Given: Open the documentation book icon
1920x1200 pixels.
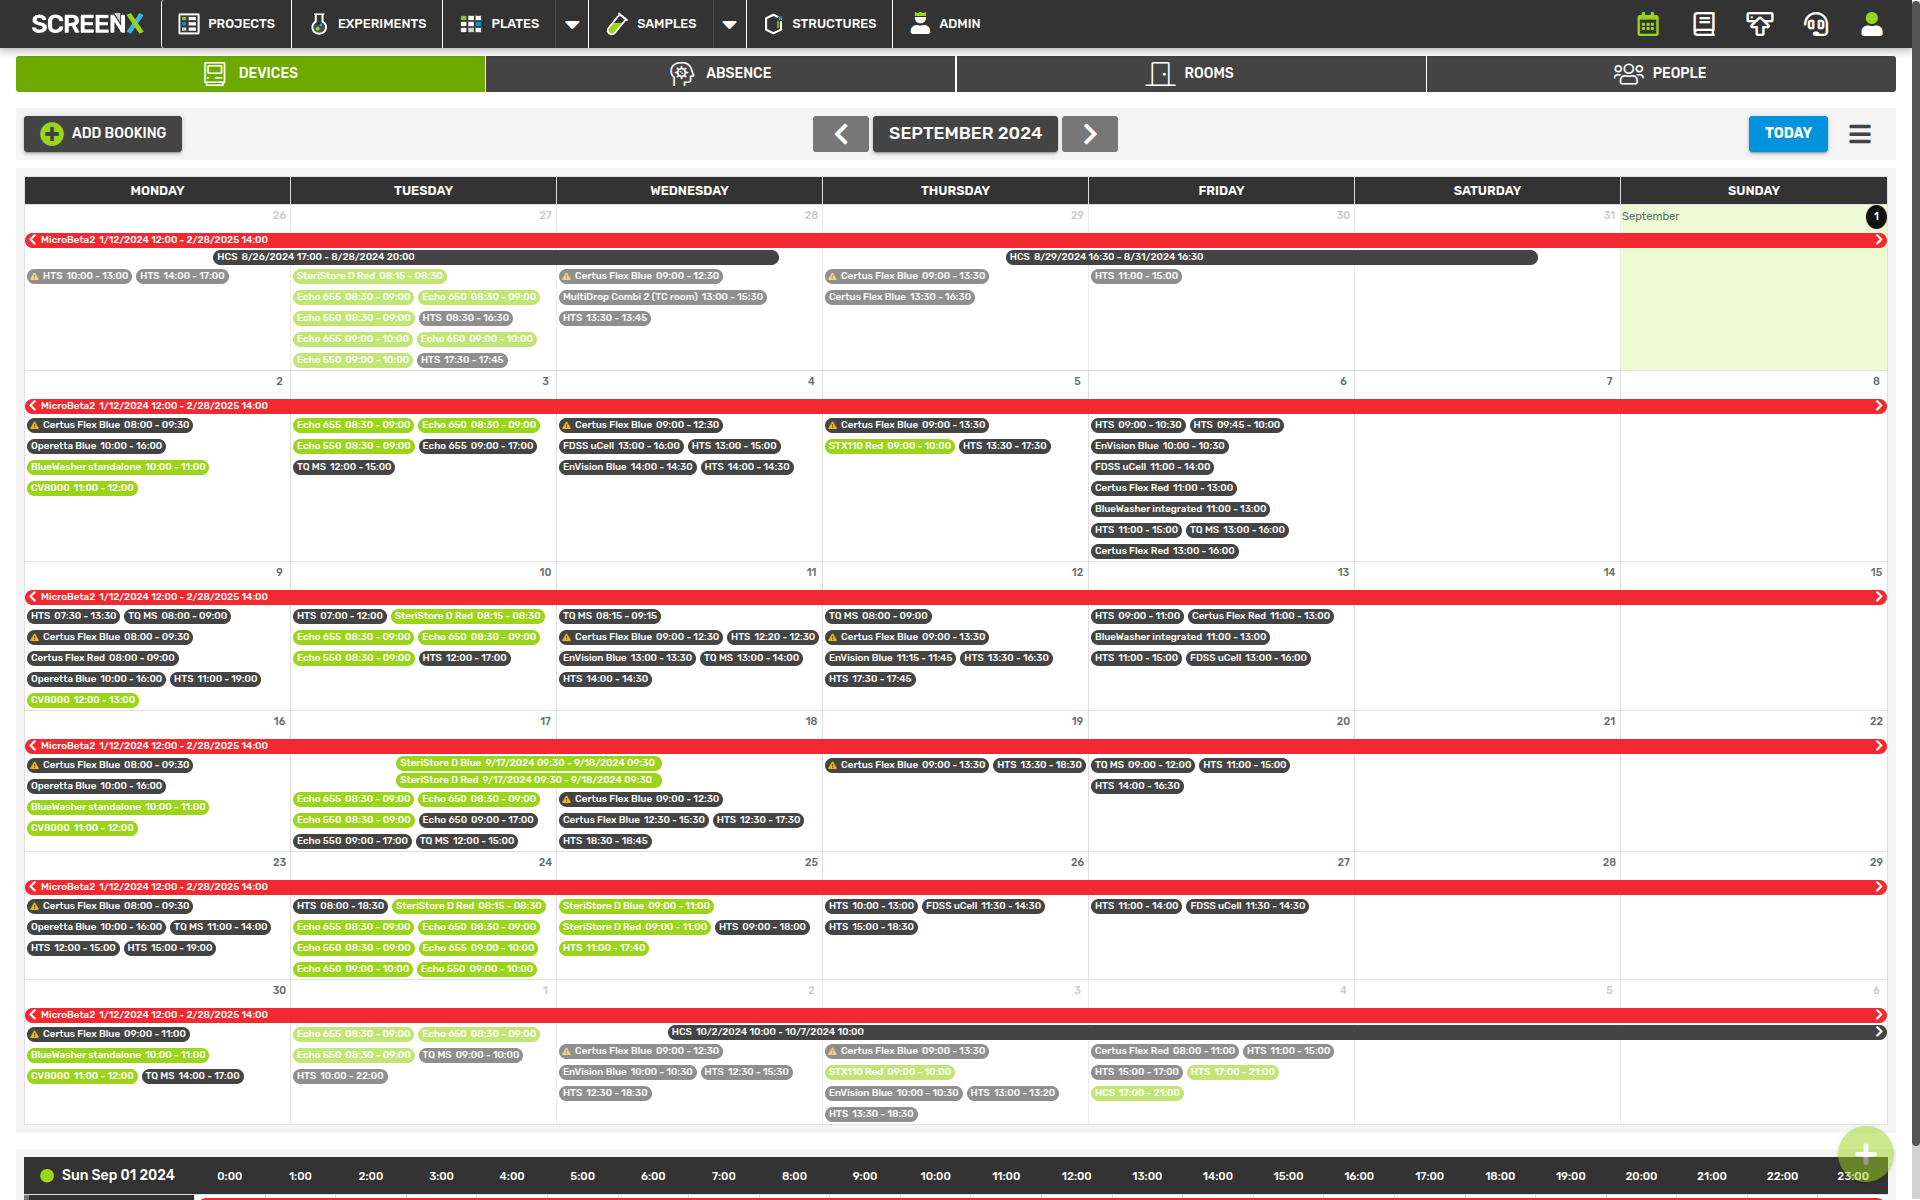Looking at the screenshot, I should (1704, 24).
